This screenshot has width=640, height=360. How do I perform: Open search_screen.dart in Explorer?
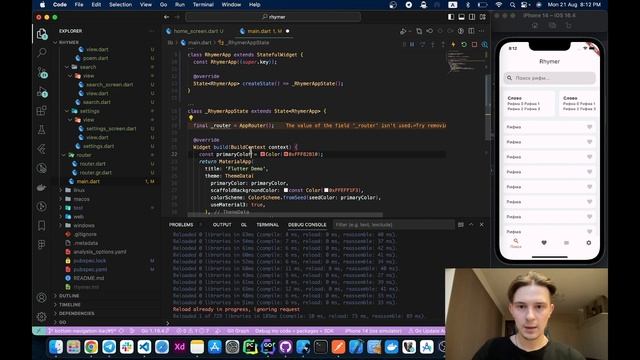point(109,84)
